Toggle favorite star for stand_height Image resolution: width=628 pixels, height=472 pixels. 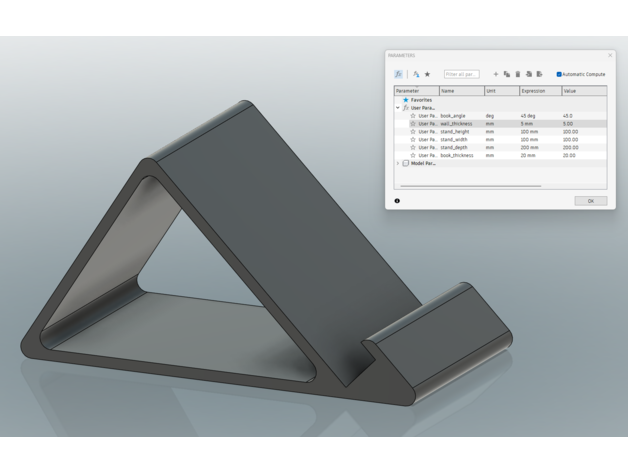pyautogui.click(x=413, y=131)
